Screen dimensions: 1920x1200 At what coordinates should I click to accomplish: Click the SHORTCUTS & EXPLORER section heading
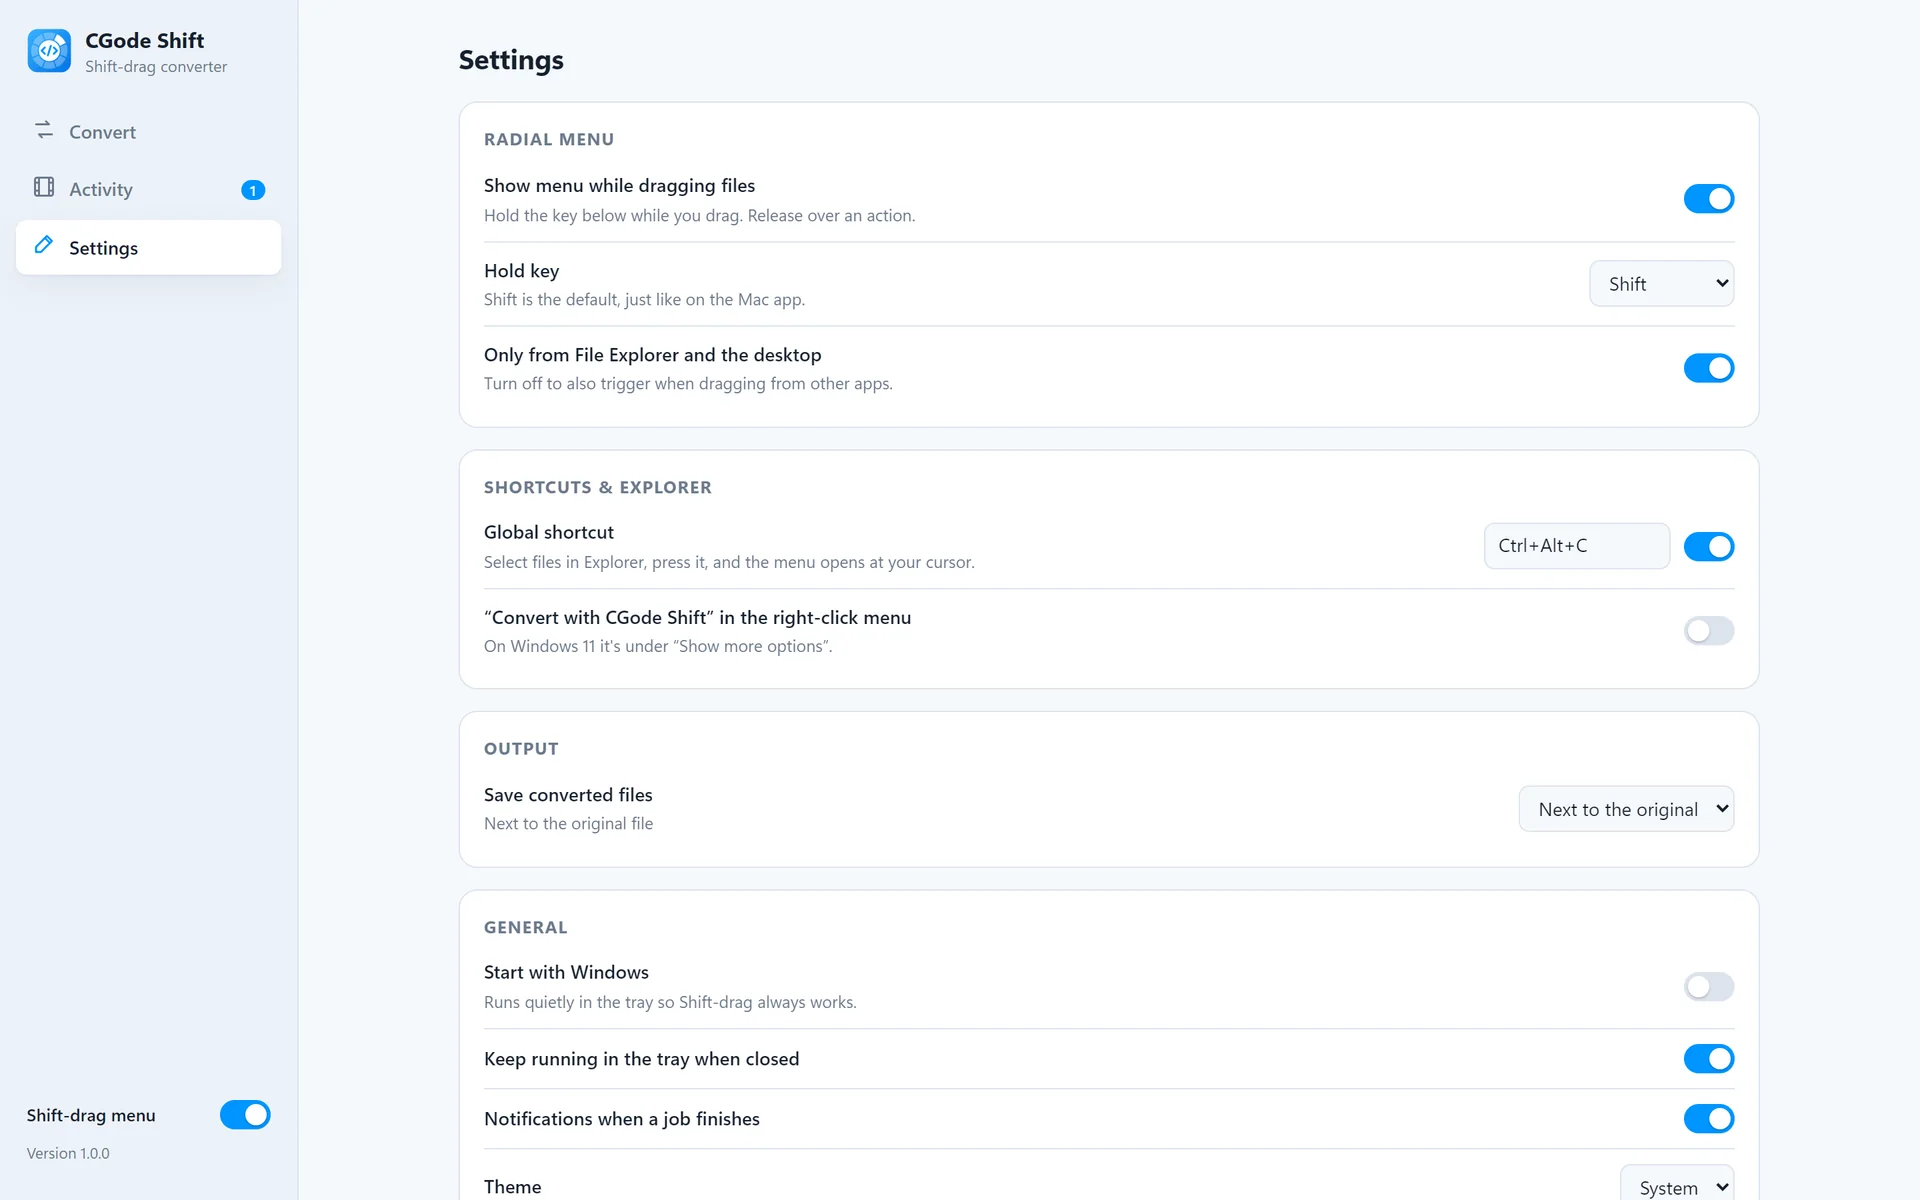pyautogui.click(x=598, y=488)
